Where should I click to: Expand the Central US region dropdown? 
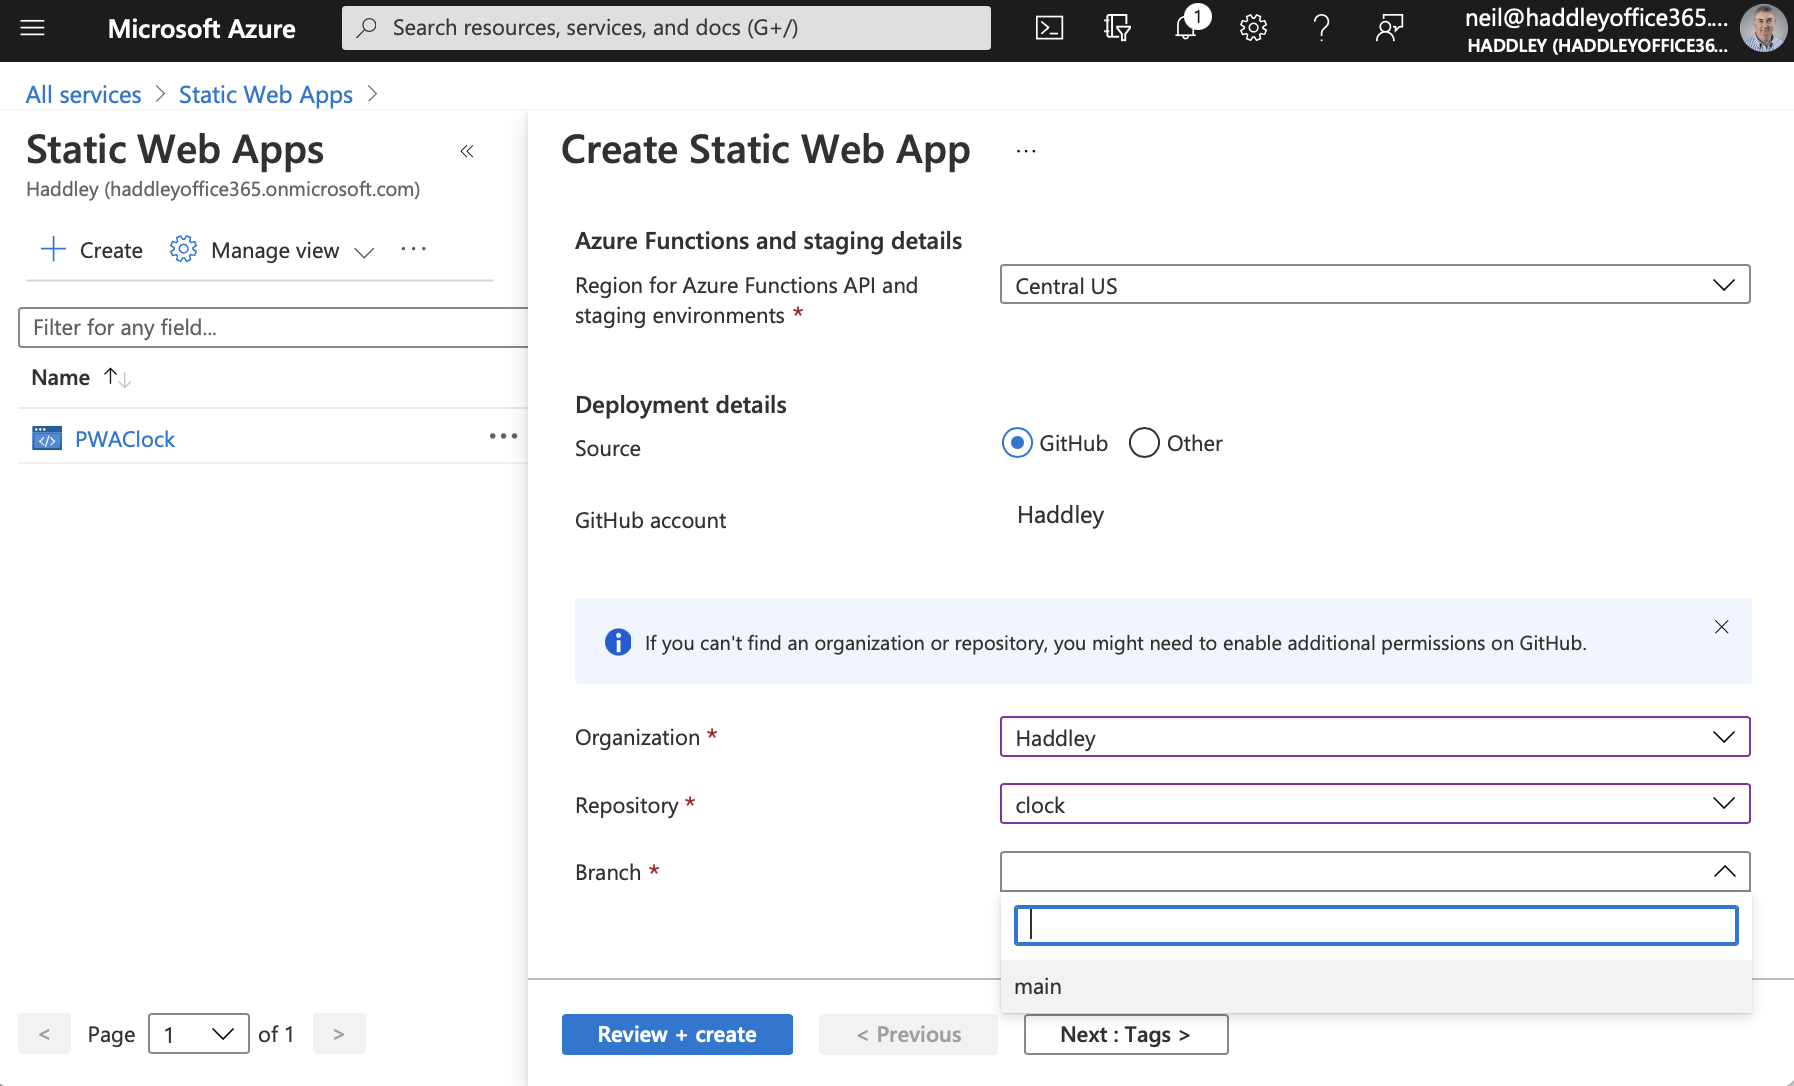tap(1374, 285)
